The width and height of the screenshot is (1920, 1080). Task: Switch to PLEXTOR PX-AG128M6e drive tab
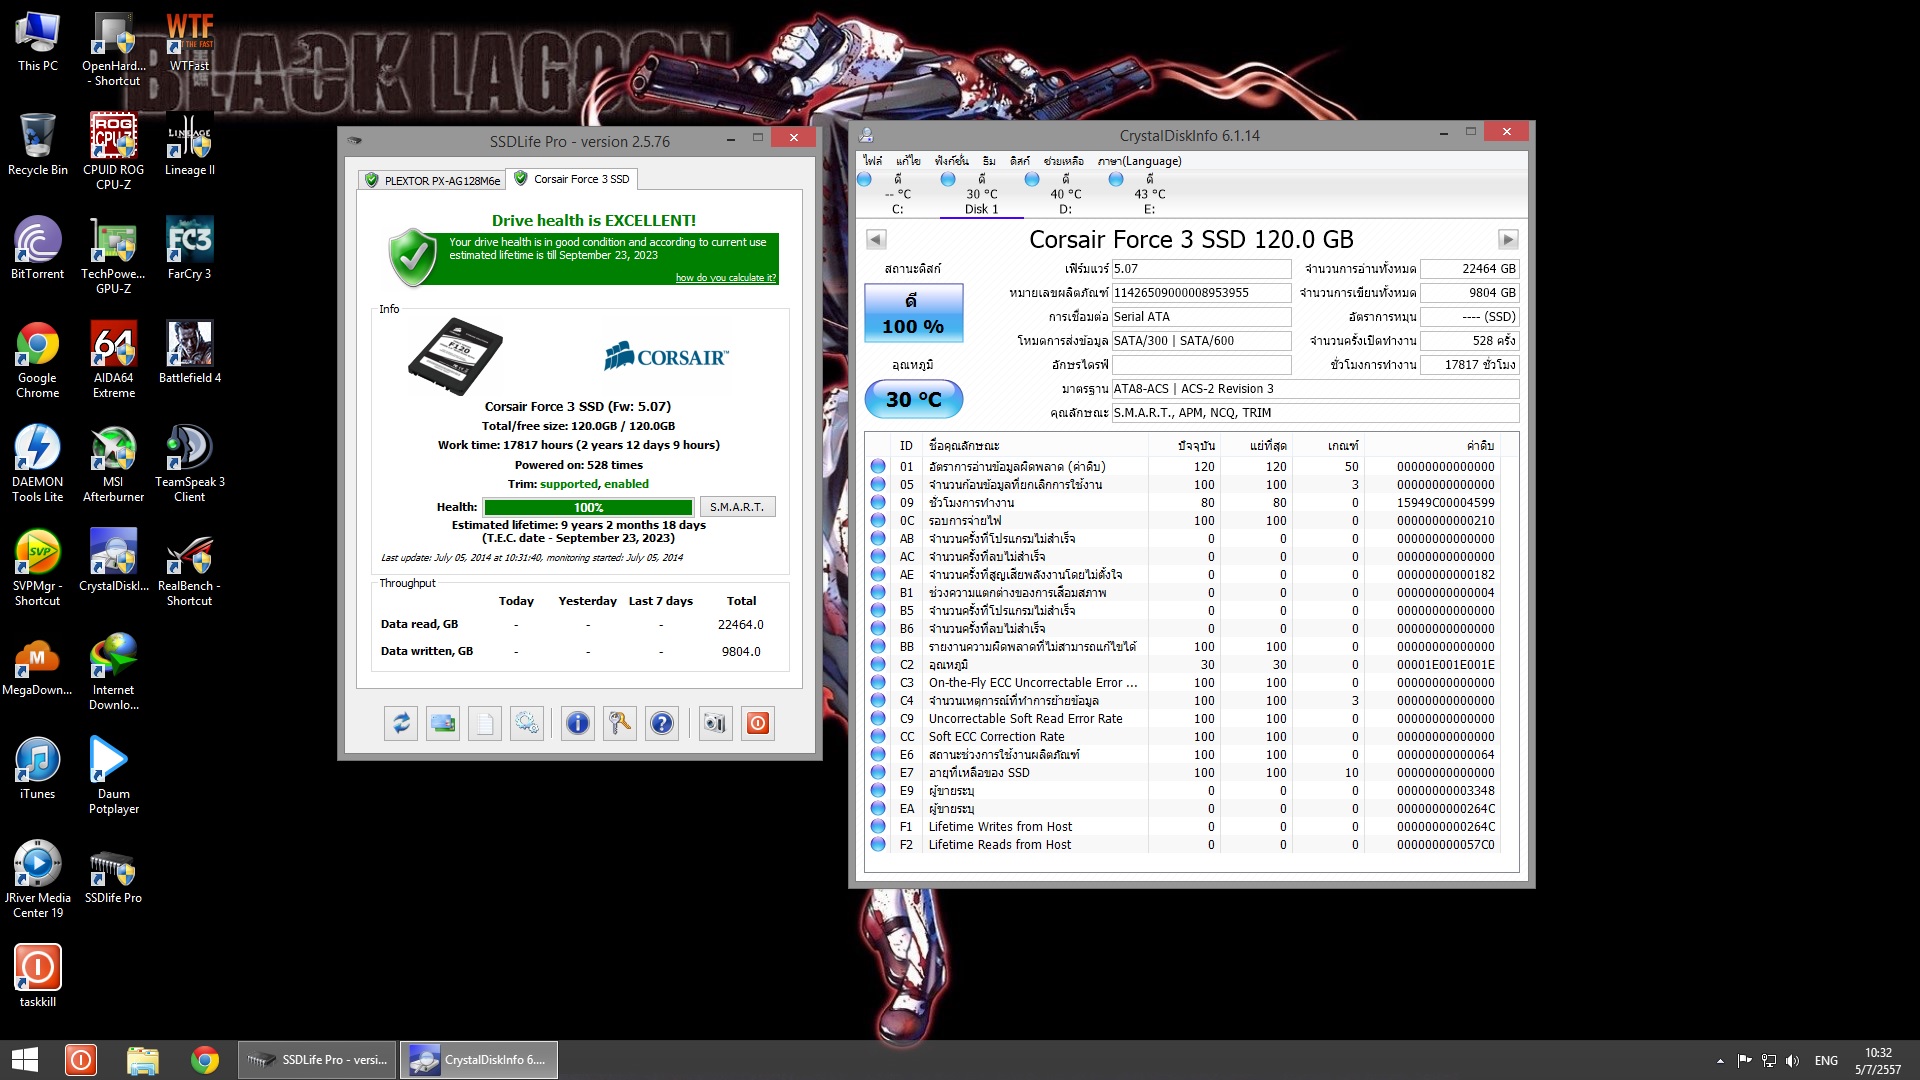pyautogui.click(x=431, y=180)
